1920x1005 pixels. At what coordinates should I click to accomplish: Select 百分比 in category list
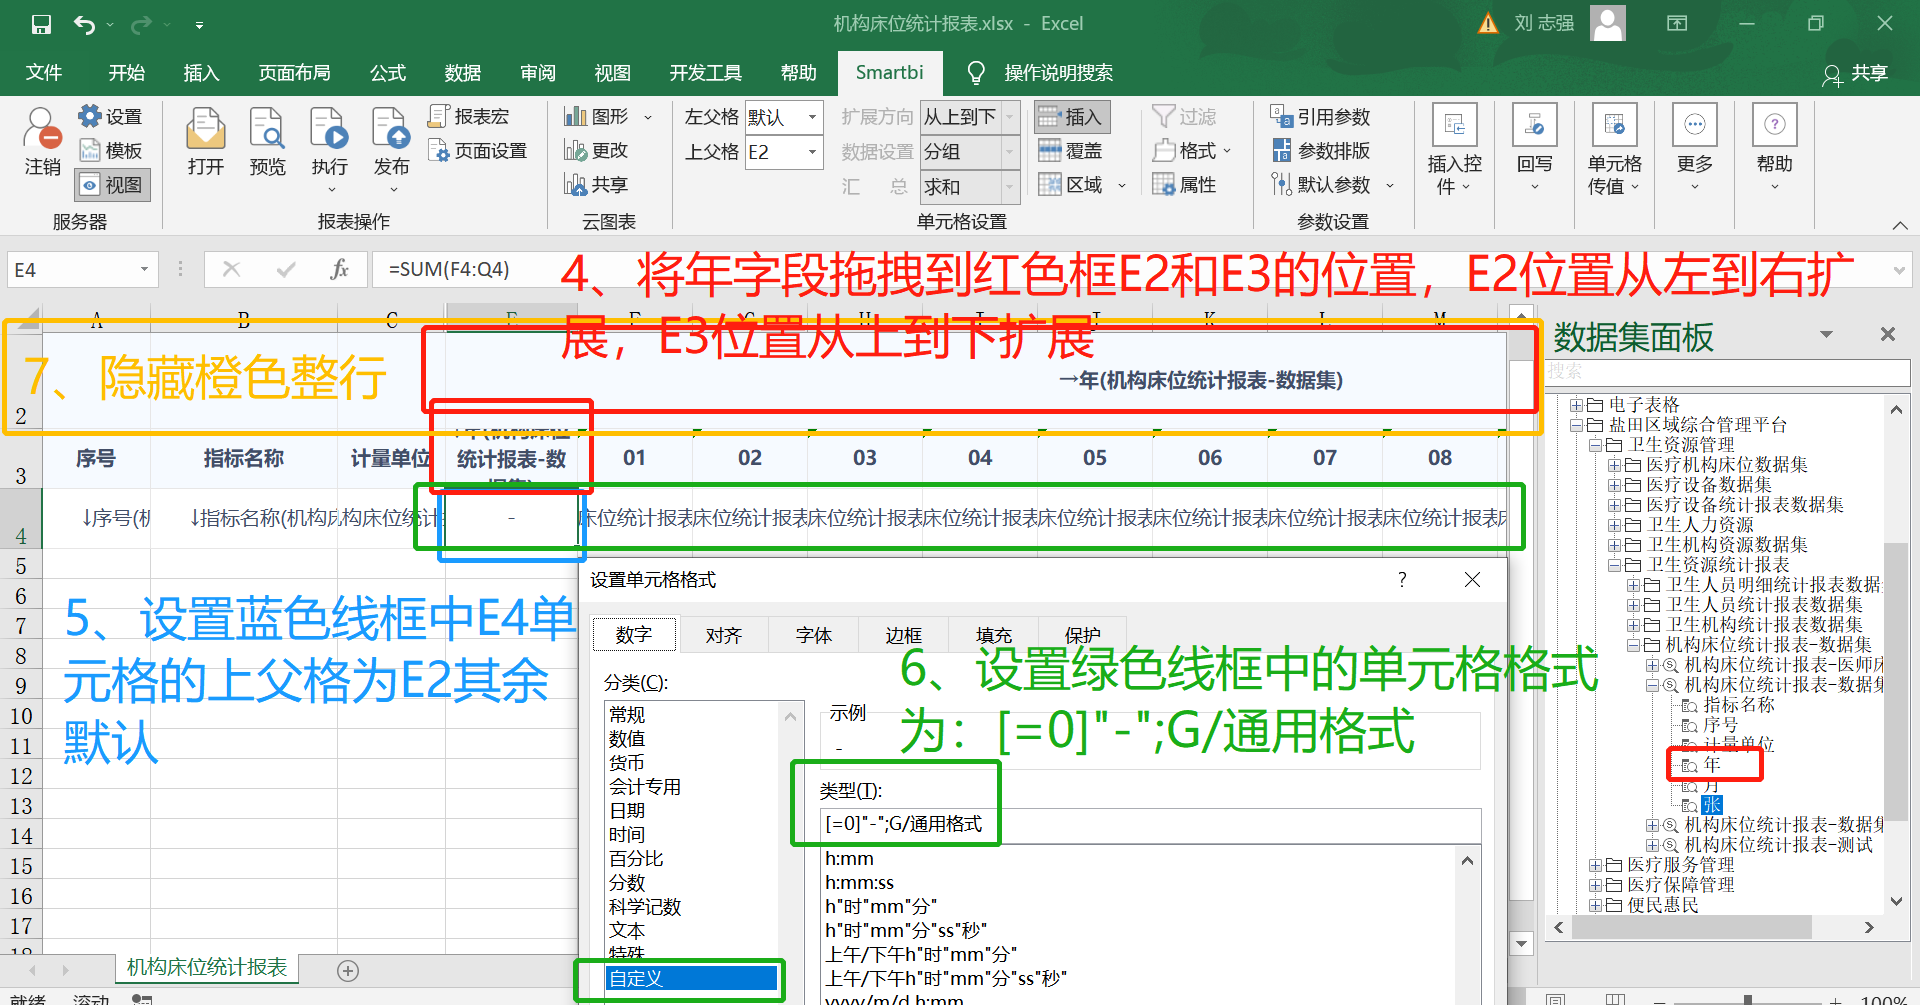[x=636, y=859]
